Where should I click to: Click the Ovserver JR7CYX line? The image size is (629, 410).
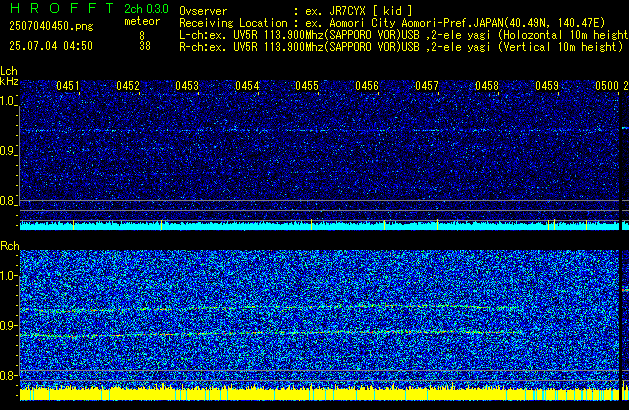tap(296, 11)
